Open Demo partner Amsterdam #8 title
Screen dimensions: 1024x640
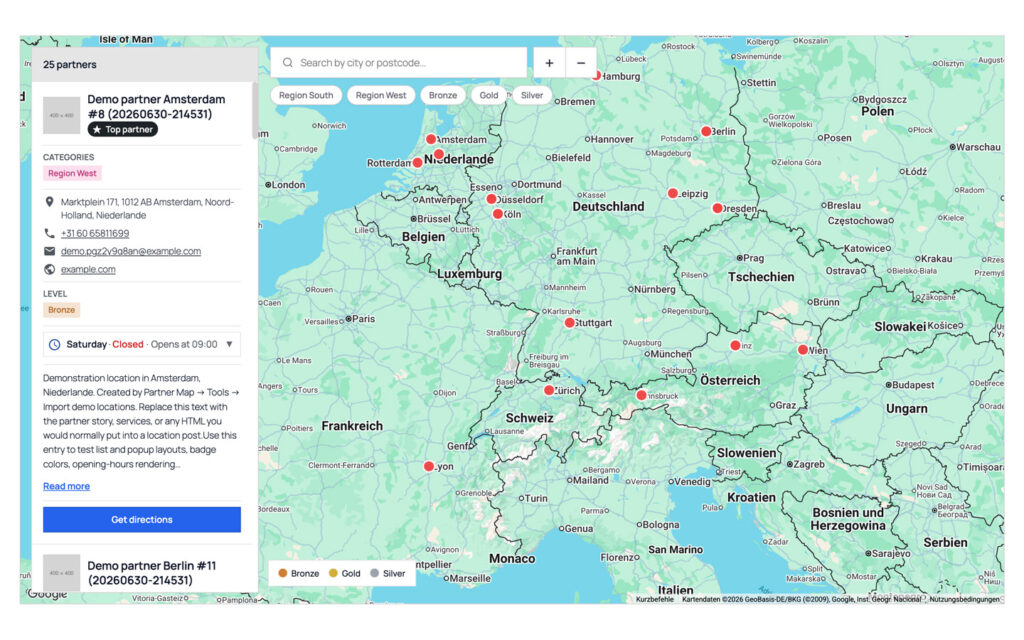[156, 106]
